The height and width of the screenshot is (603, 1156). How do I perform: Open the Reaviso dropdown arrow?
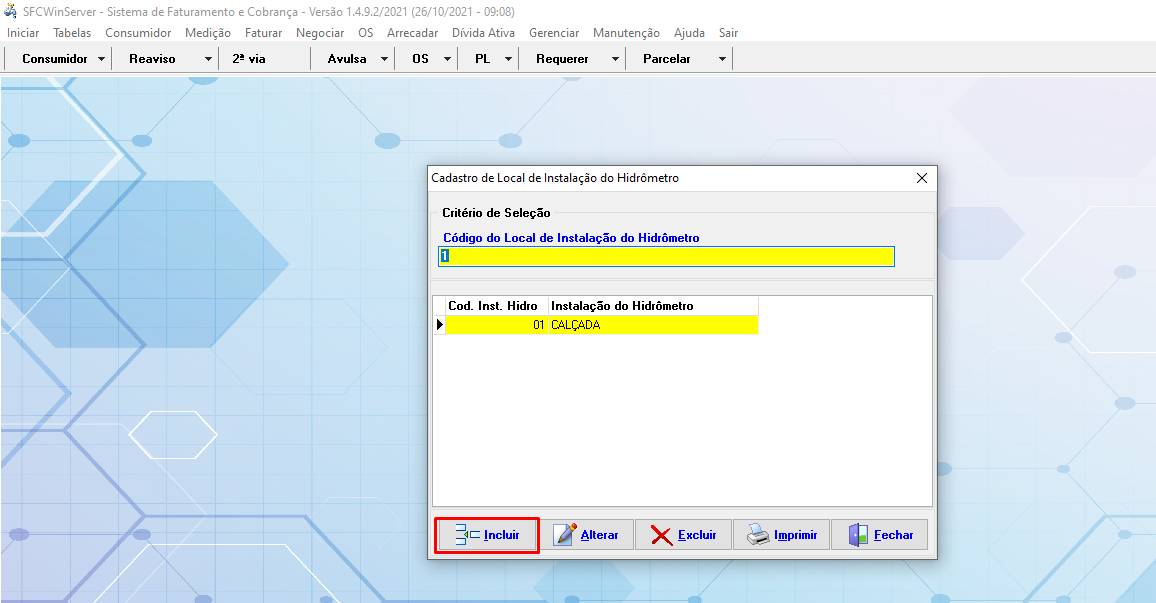coord(208,59)
